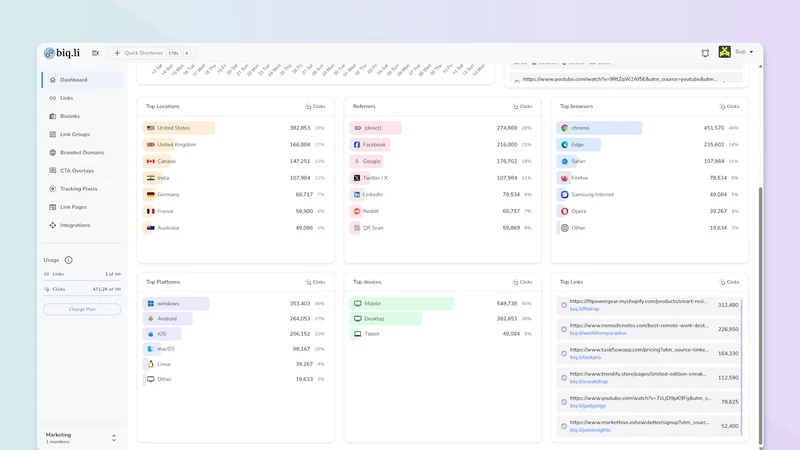The height and width of the screenshot is (450, 800).
Task: Open the biq.li/fitdrop short link
Action: 584,309
